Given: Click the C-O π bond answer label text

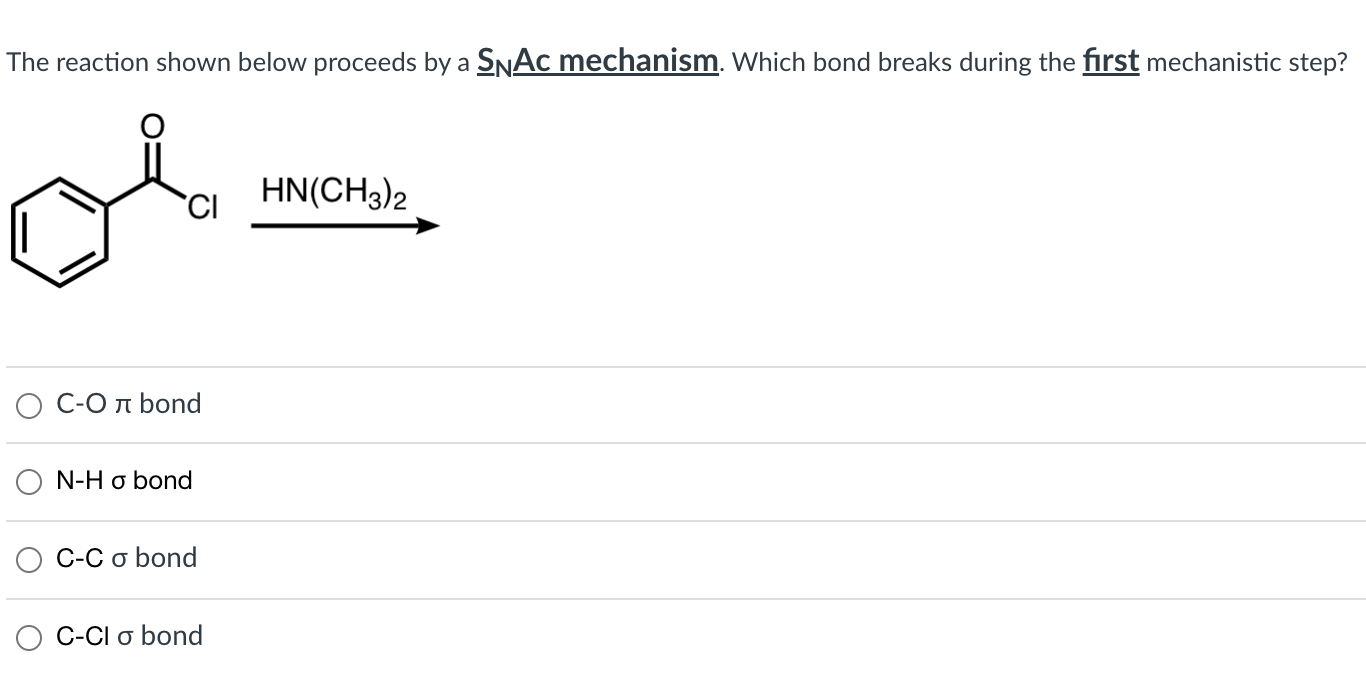Looking at the screenshot, I should click(x=128, y=404).
